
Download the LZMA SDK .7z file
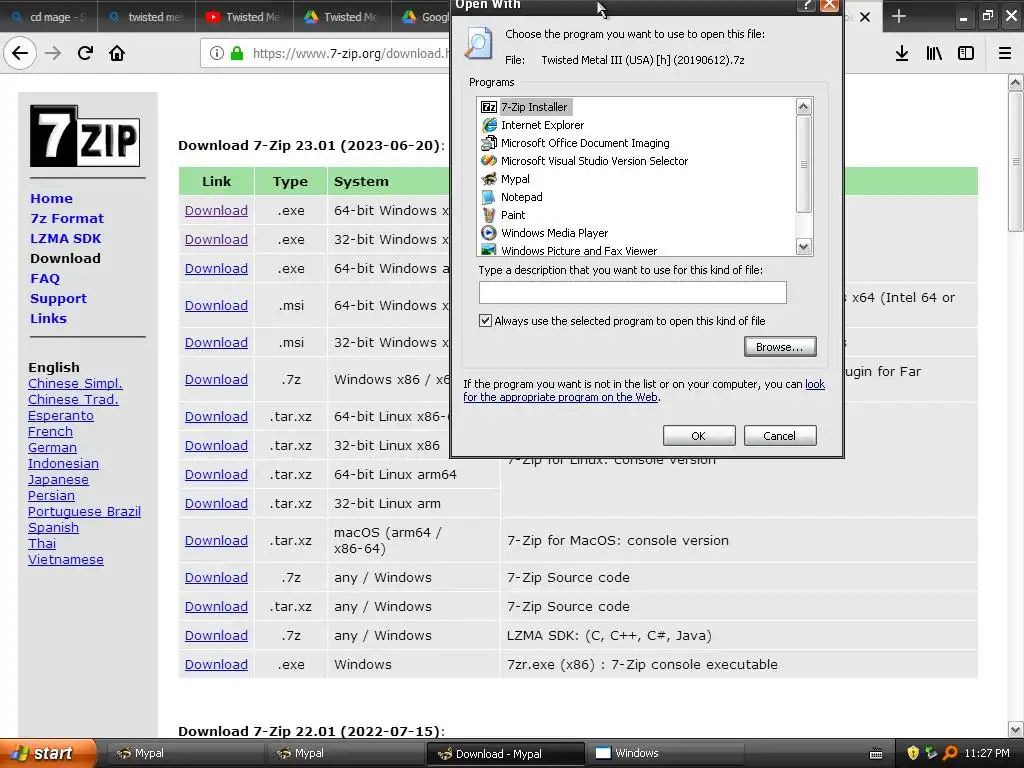216,635
